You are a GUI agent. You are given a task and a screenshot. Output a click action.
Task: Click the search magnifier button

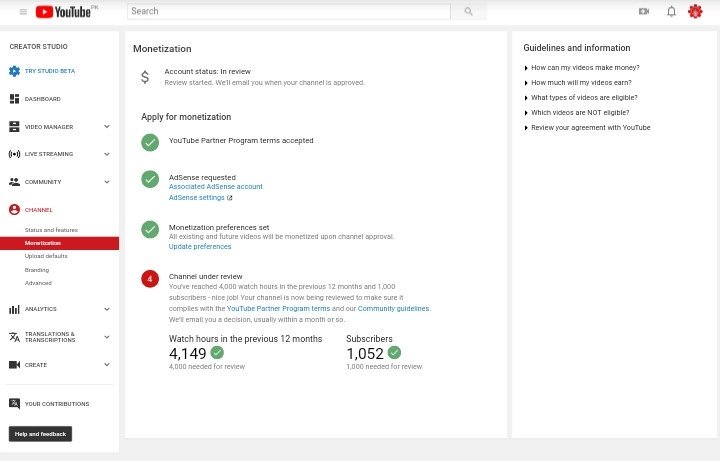468,11
